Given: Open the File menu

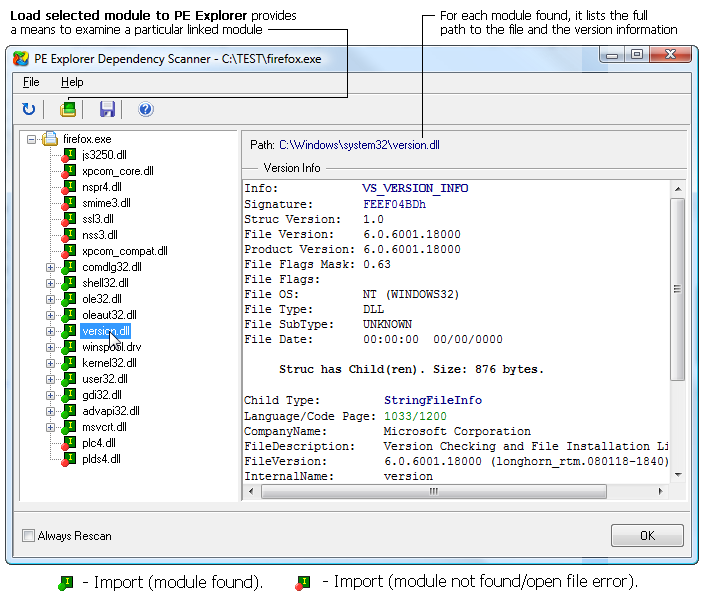Looking at the screenshot, I should pos(31,82).
